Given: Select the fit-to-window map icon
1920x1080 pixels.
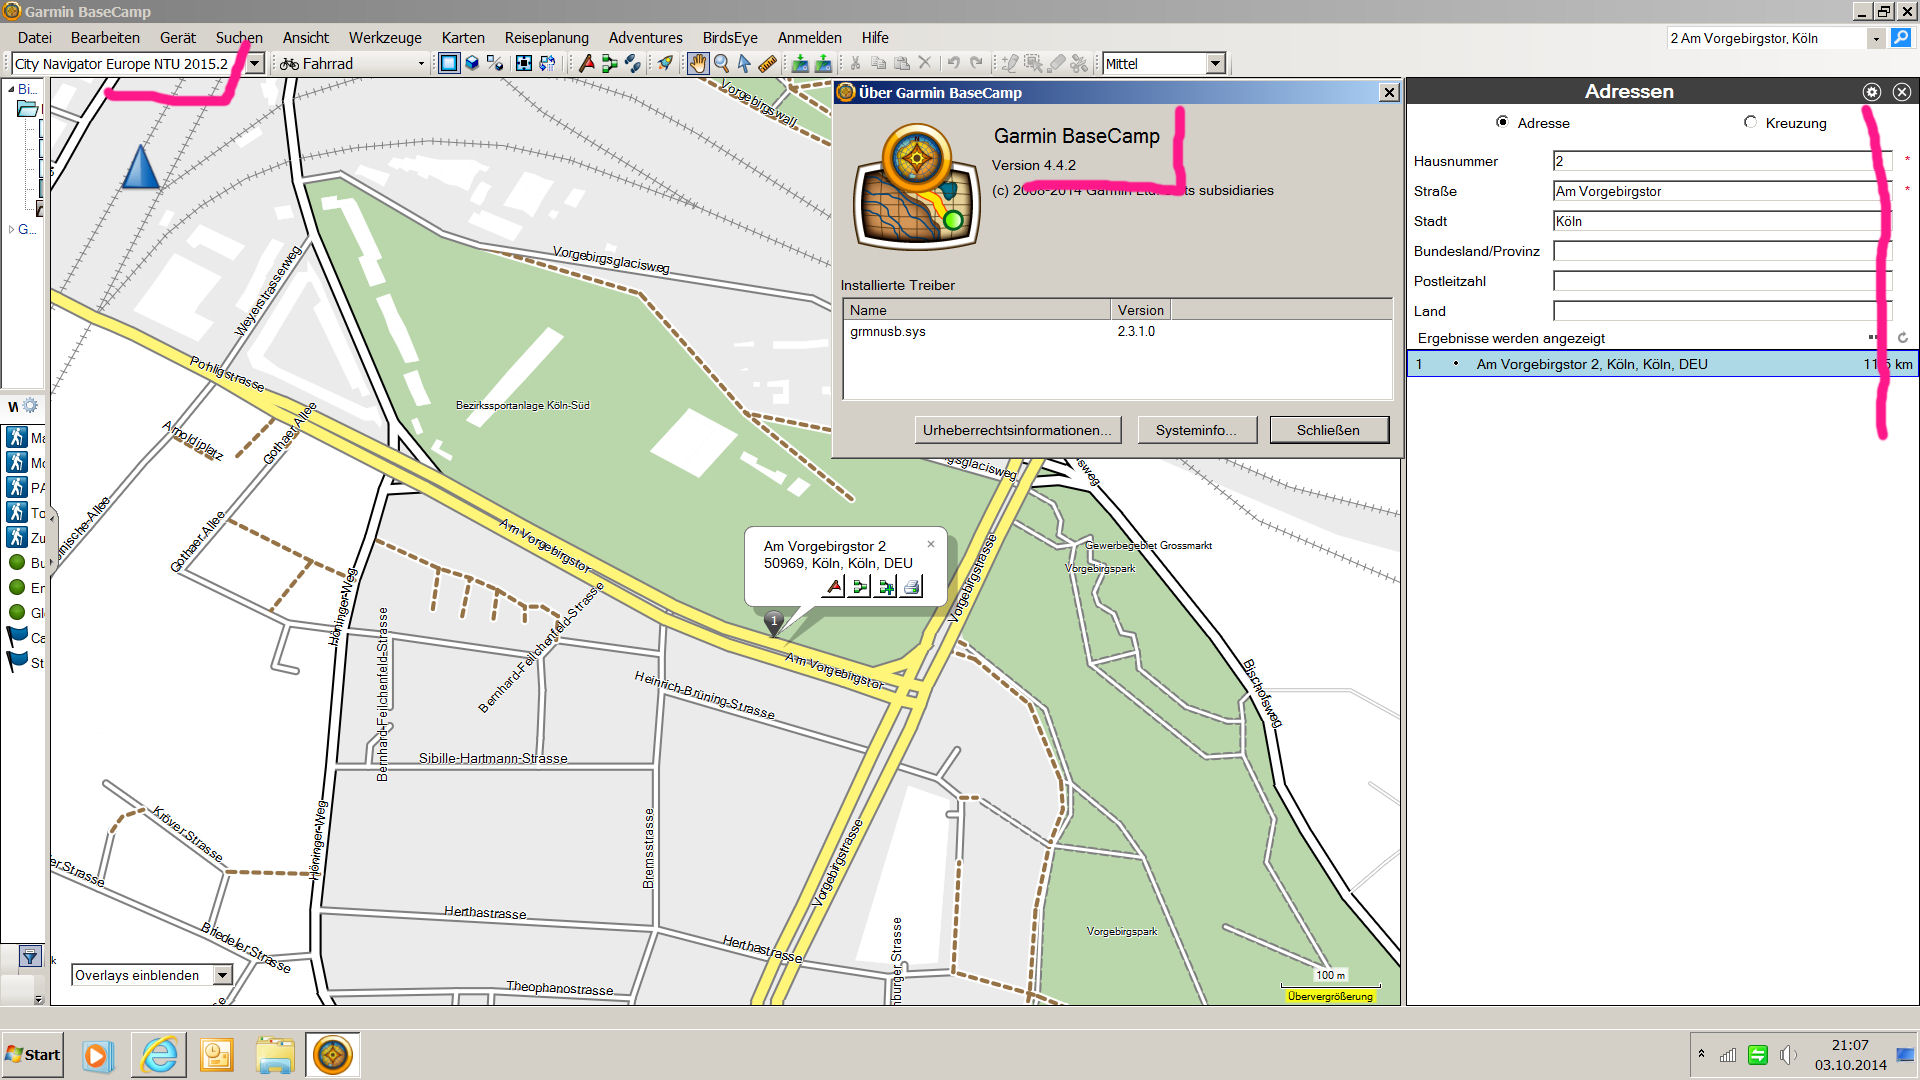Looking at the screenshot, I should [523, 64].
